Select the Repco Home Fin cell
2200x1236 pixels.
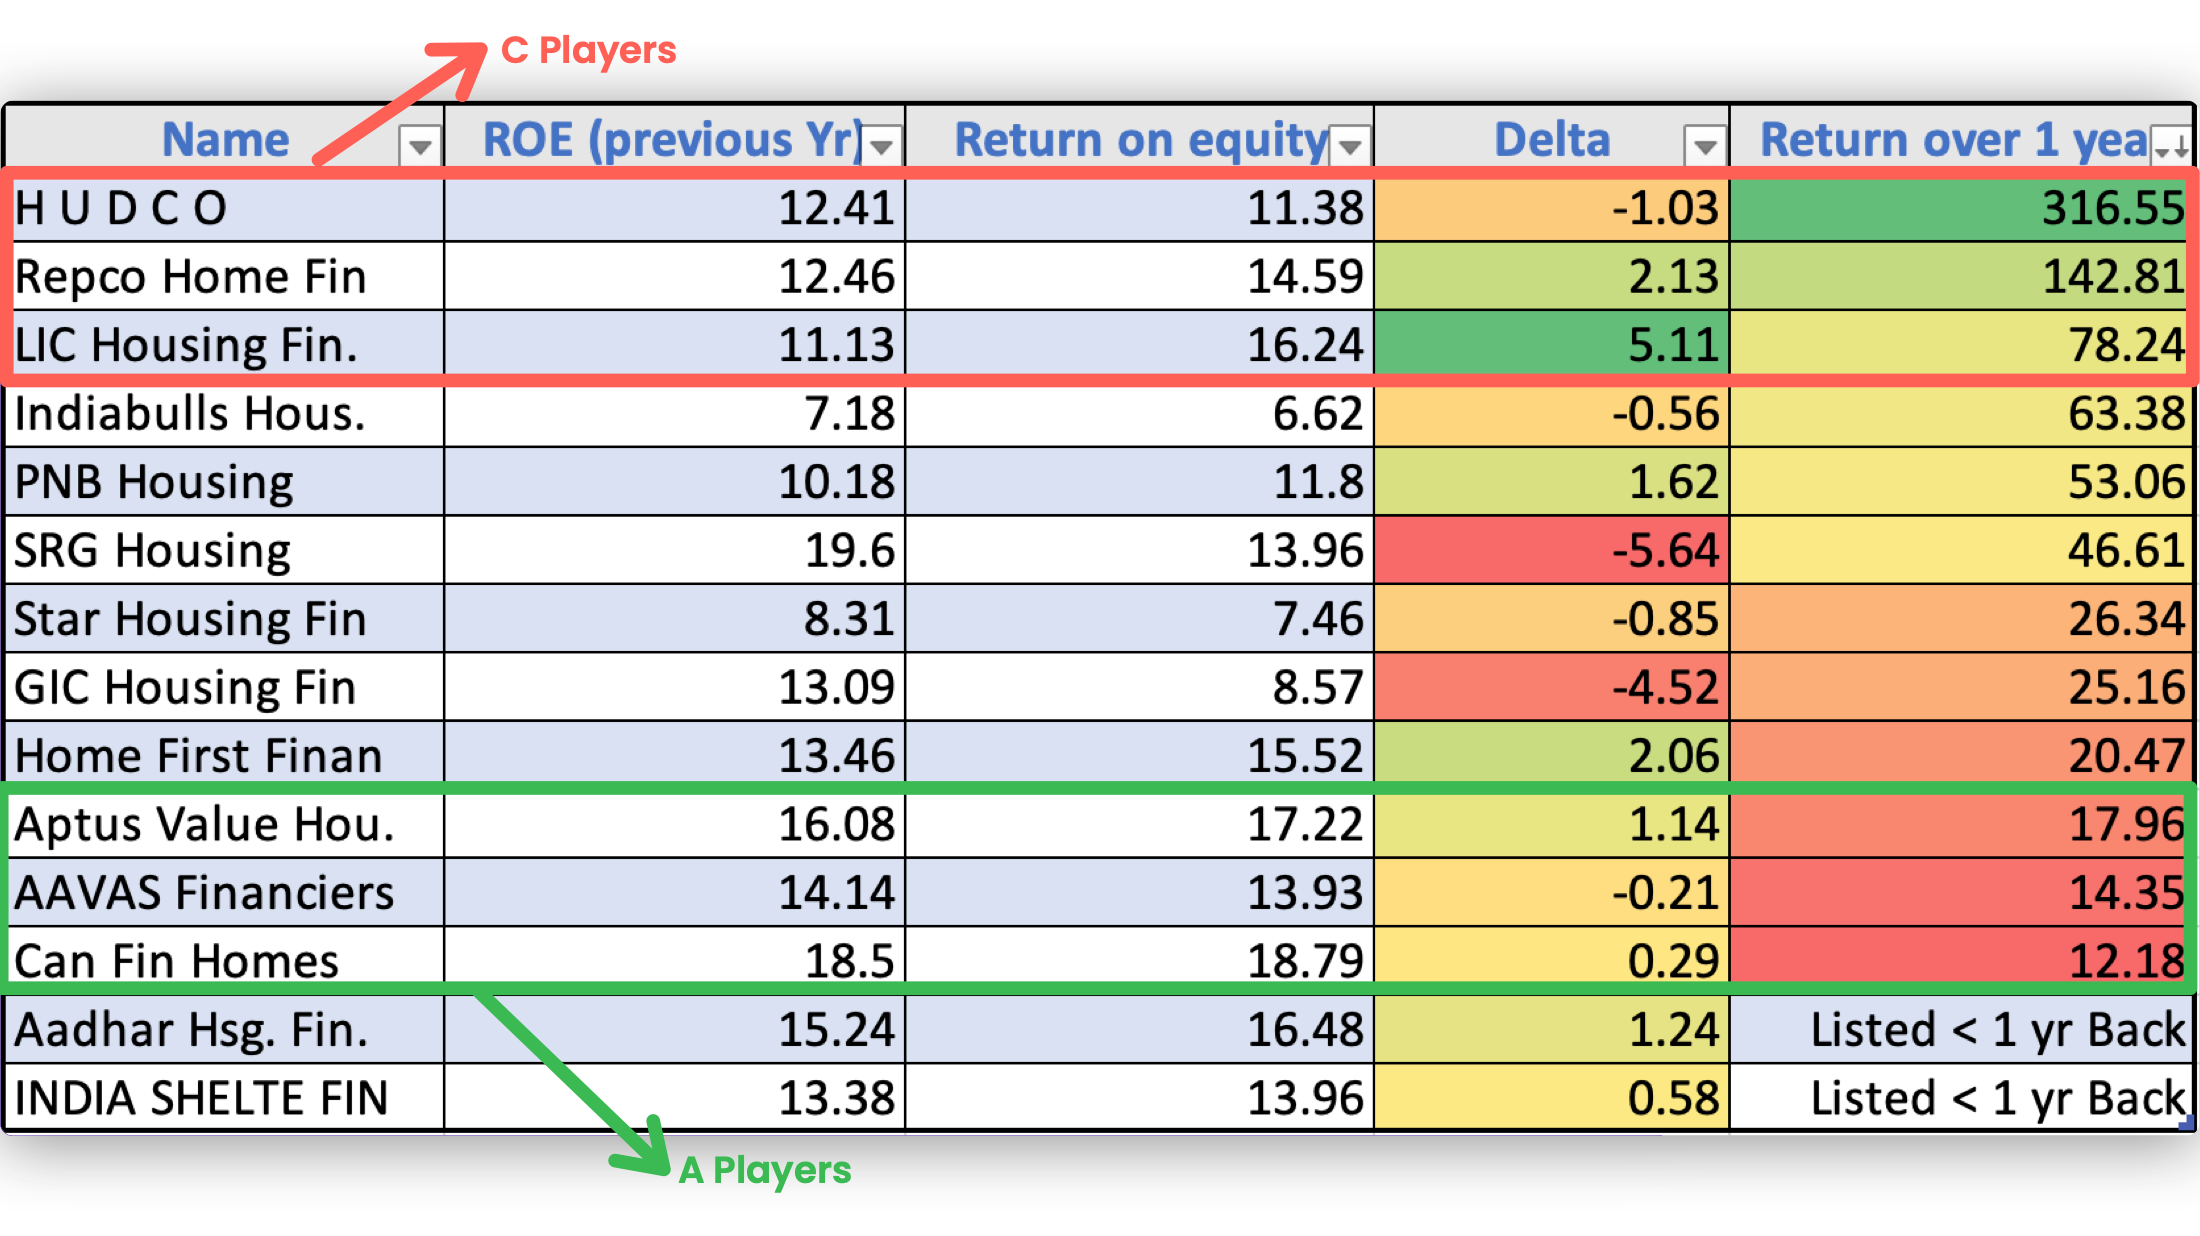(x=224, y=276)
